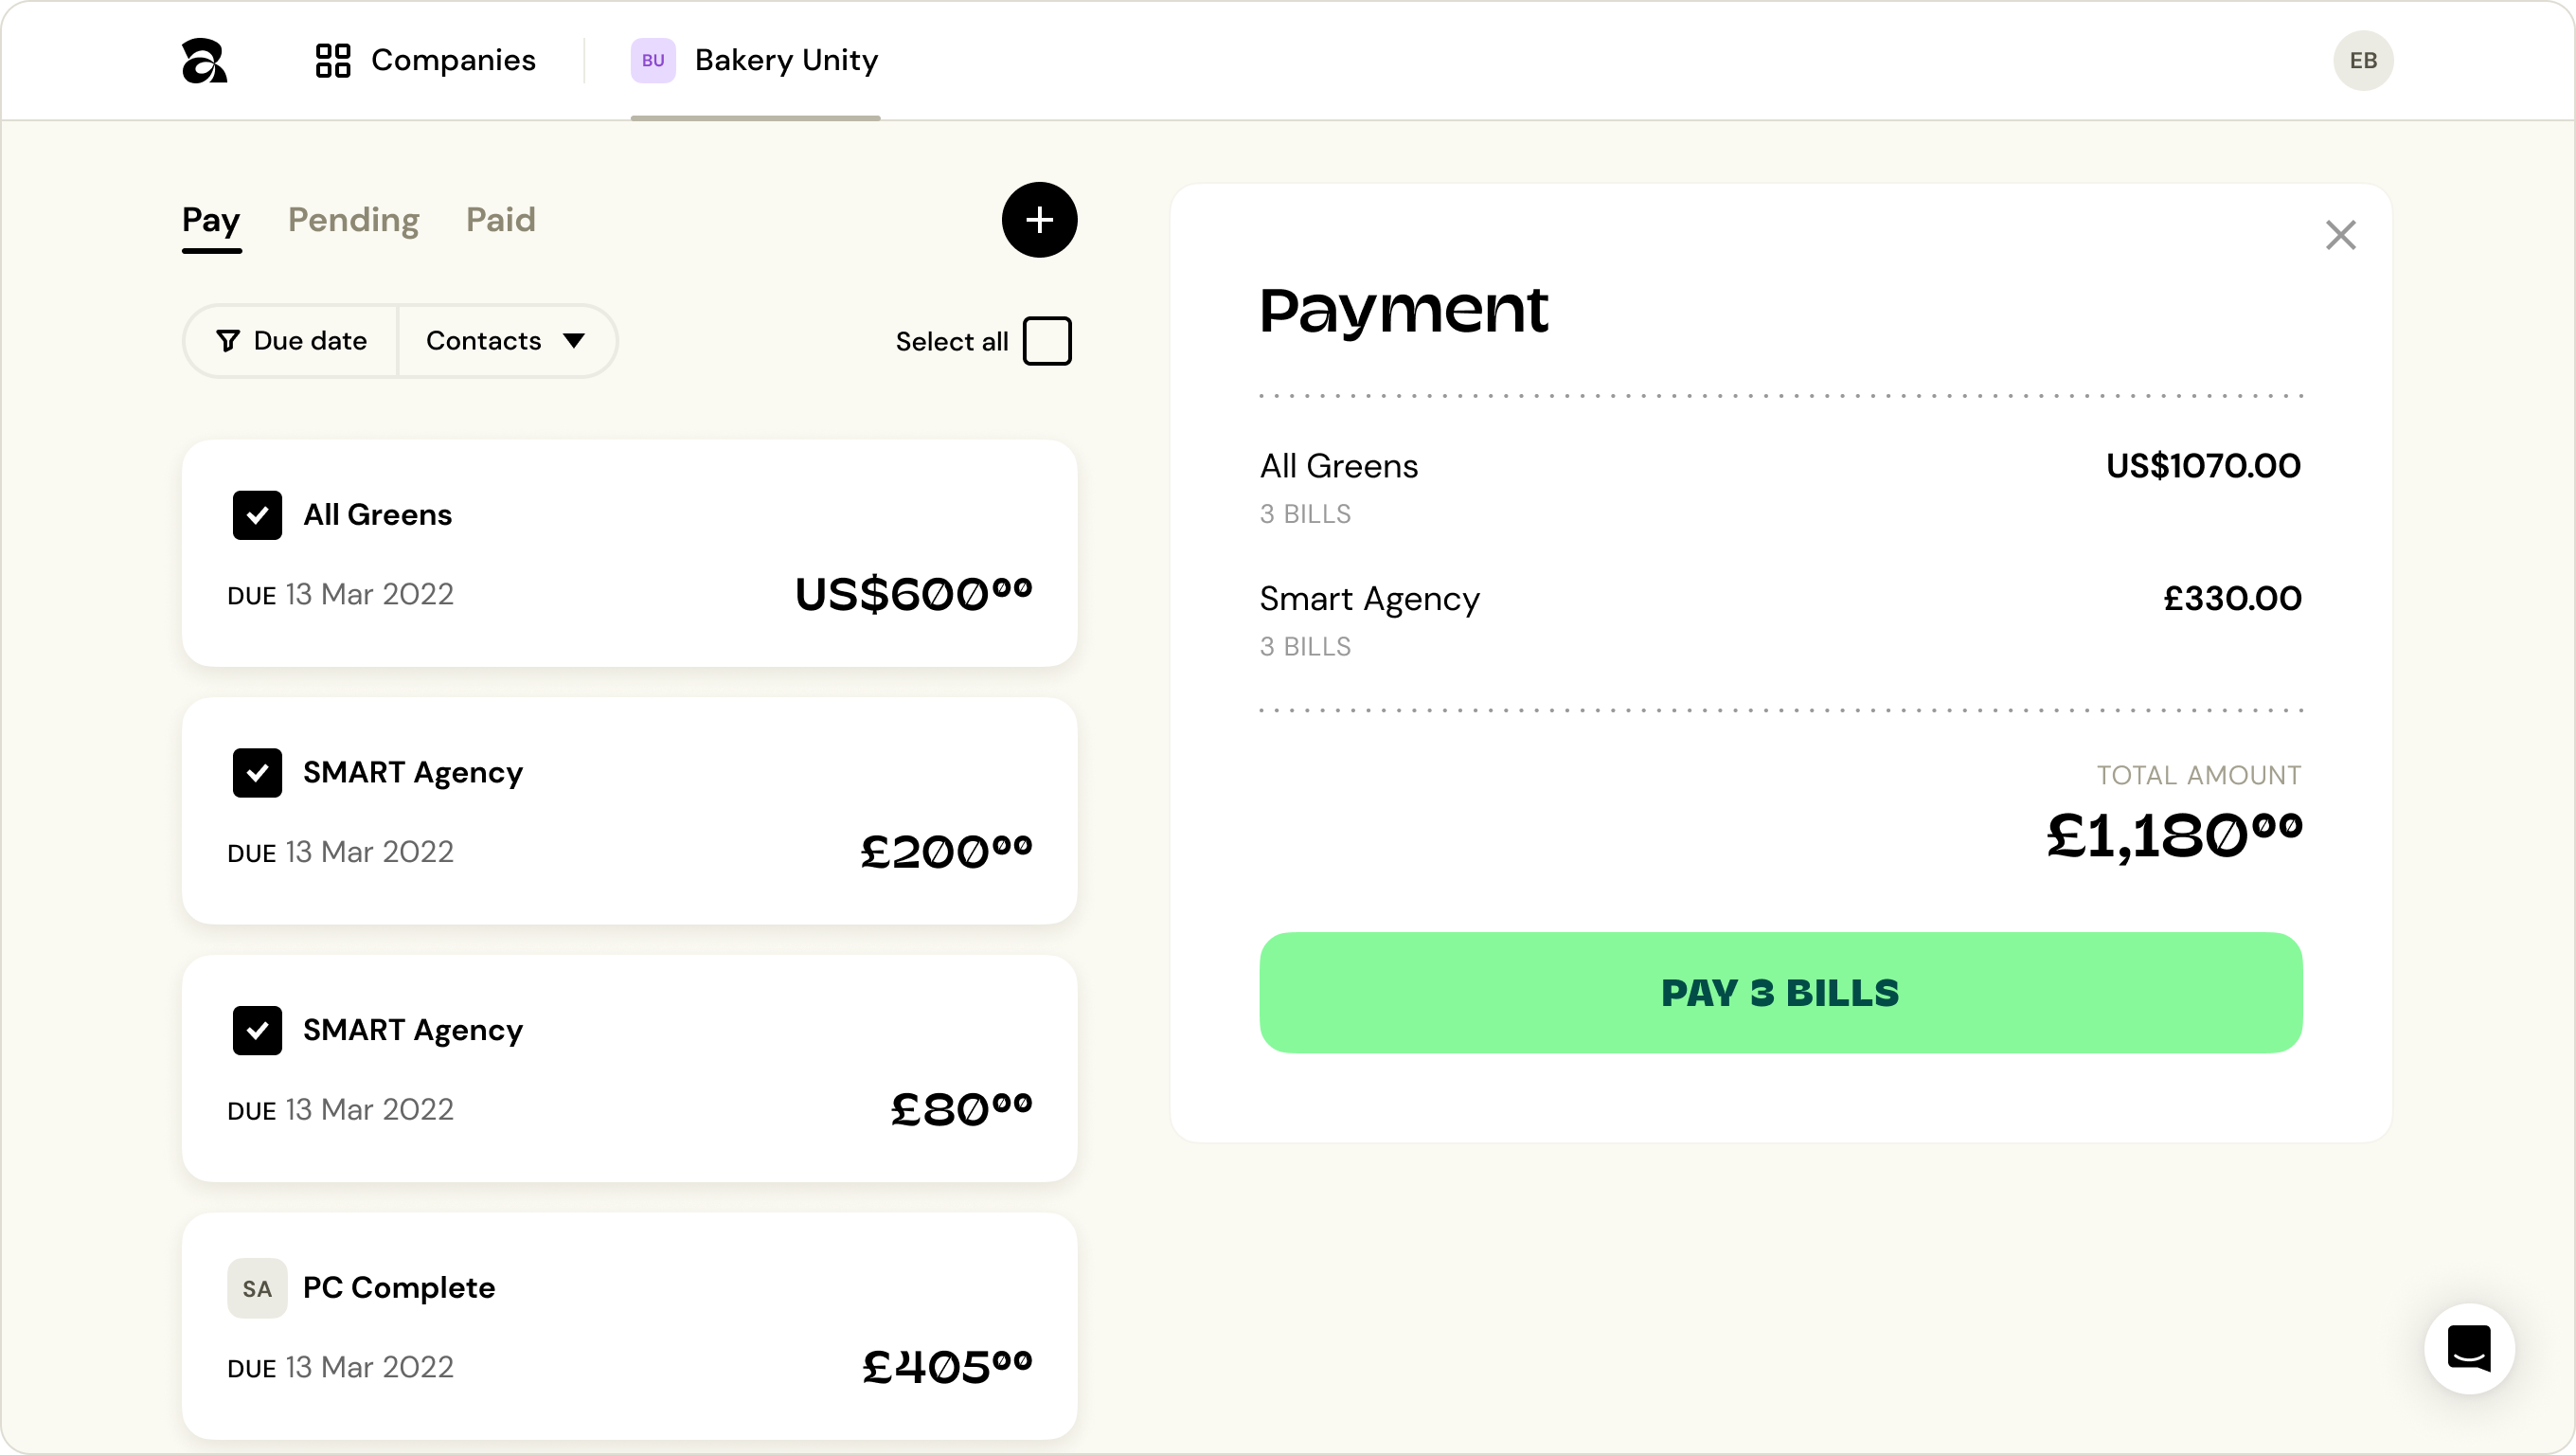Open the Paid tab
Viewport: 2576px width, 1455px height.
tap(500, 220)
